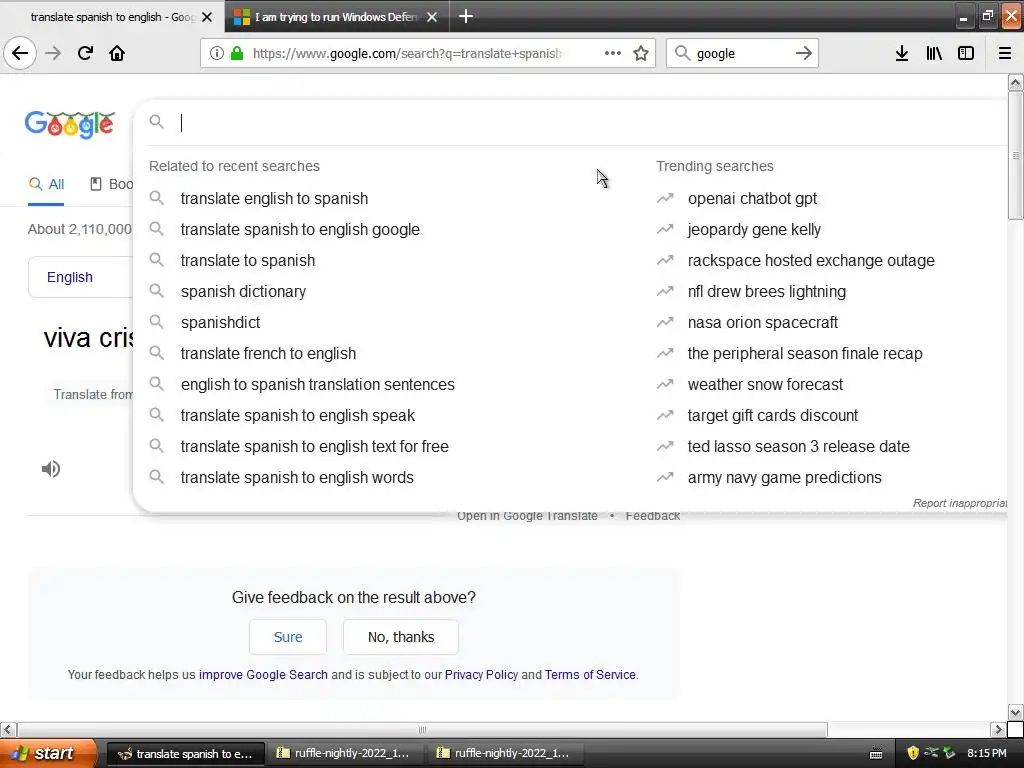This screenshot has height=768, width=1024.
Task: Open the browser home page icon
Action: 117,54
